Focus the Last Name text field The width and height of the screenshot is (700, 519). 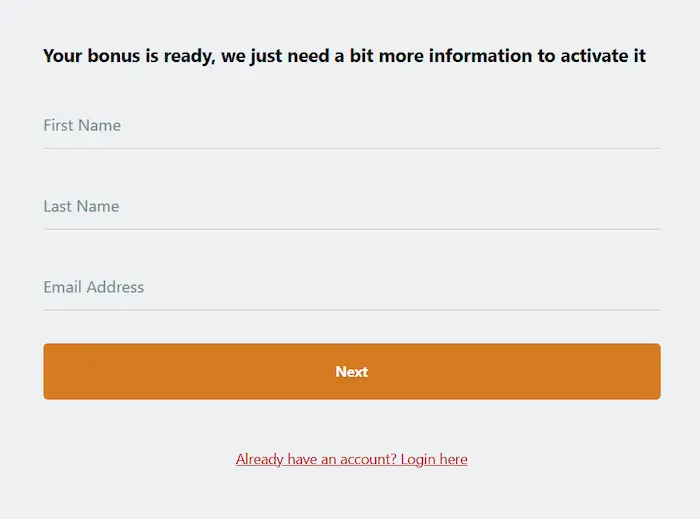coord(352,207)
